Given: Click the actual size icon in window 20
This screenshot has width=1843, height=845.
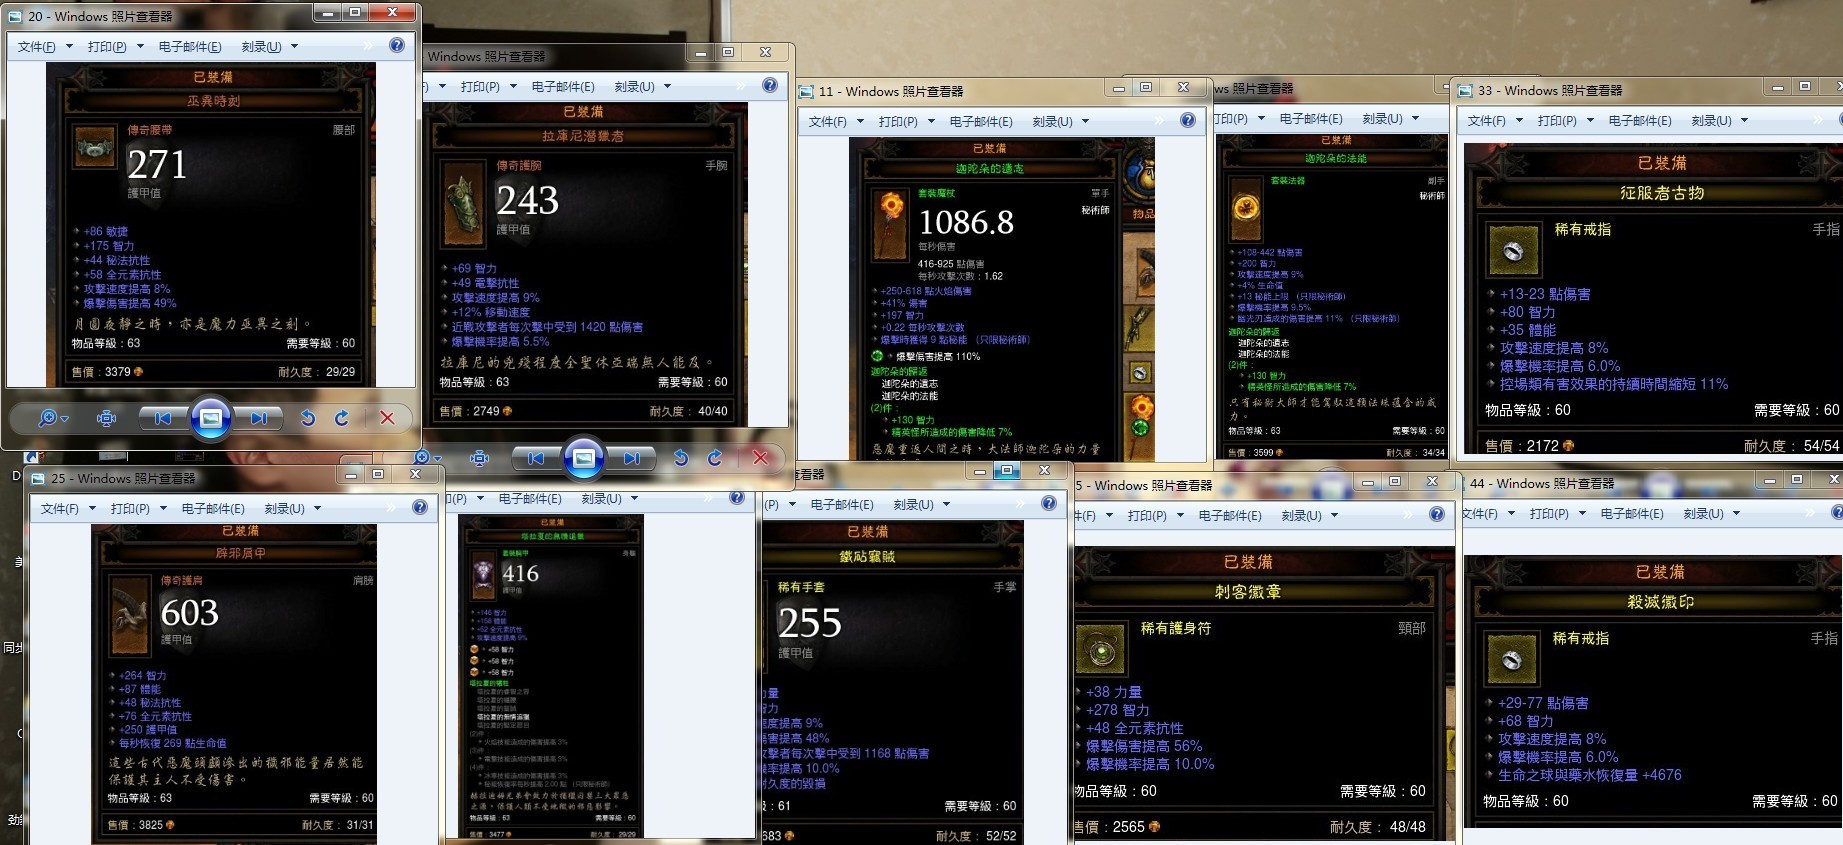Looking at the screenshot, I should pyautogui.click(x=106, y=418).
